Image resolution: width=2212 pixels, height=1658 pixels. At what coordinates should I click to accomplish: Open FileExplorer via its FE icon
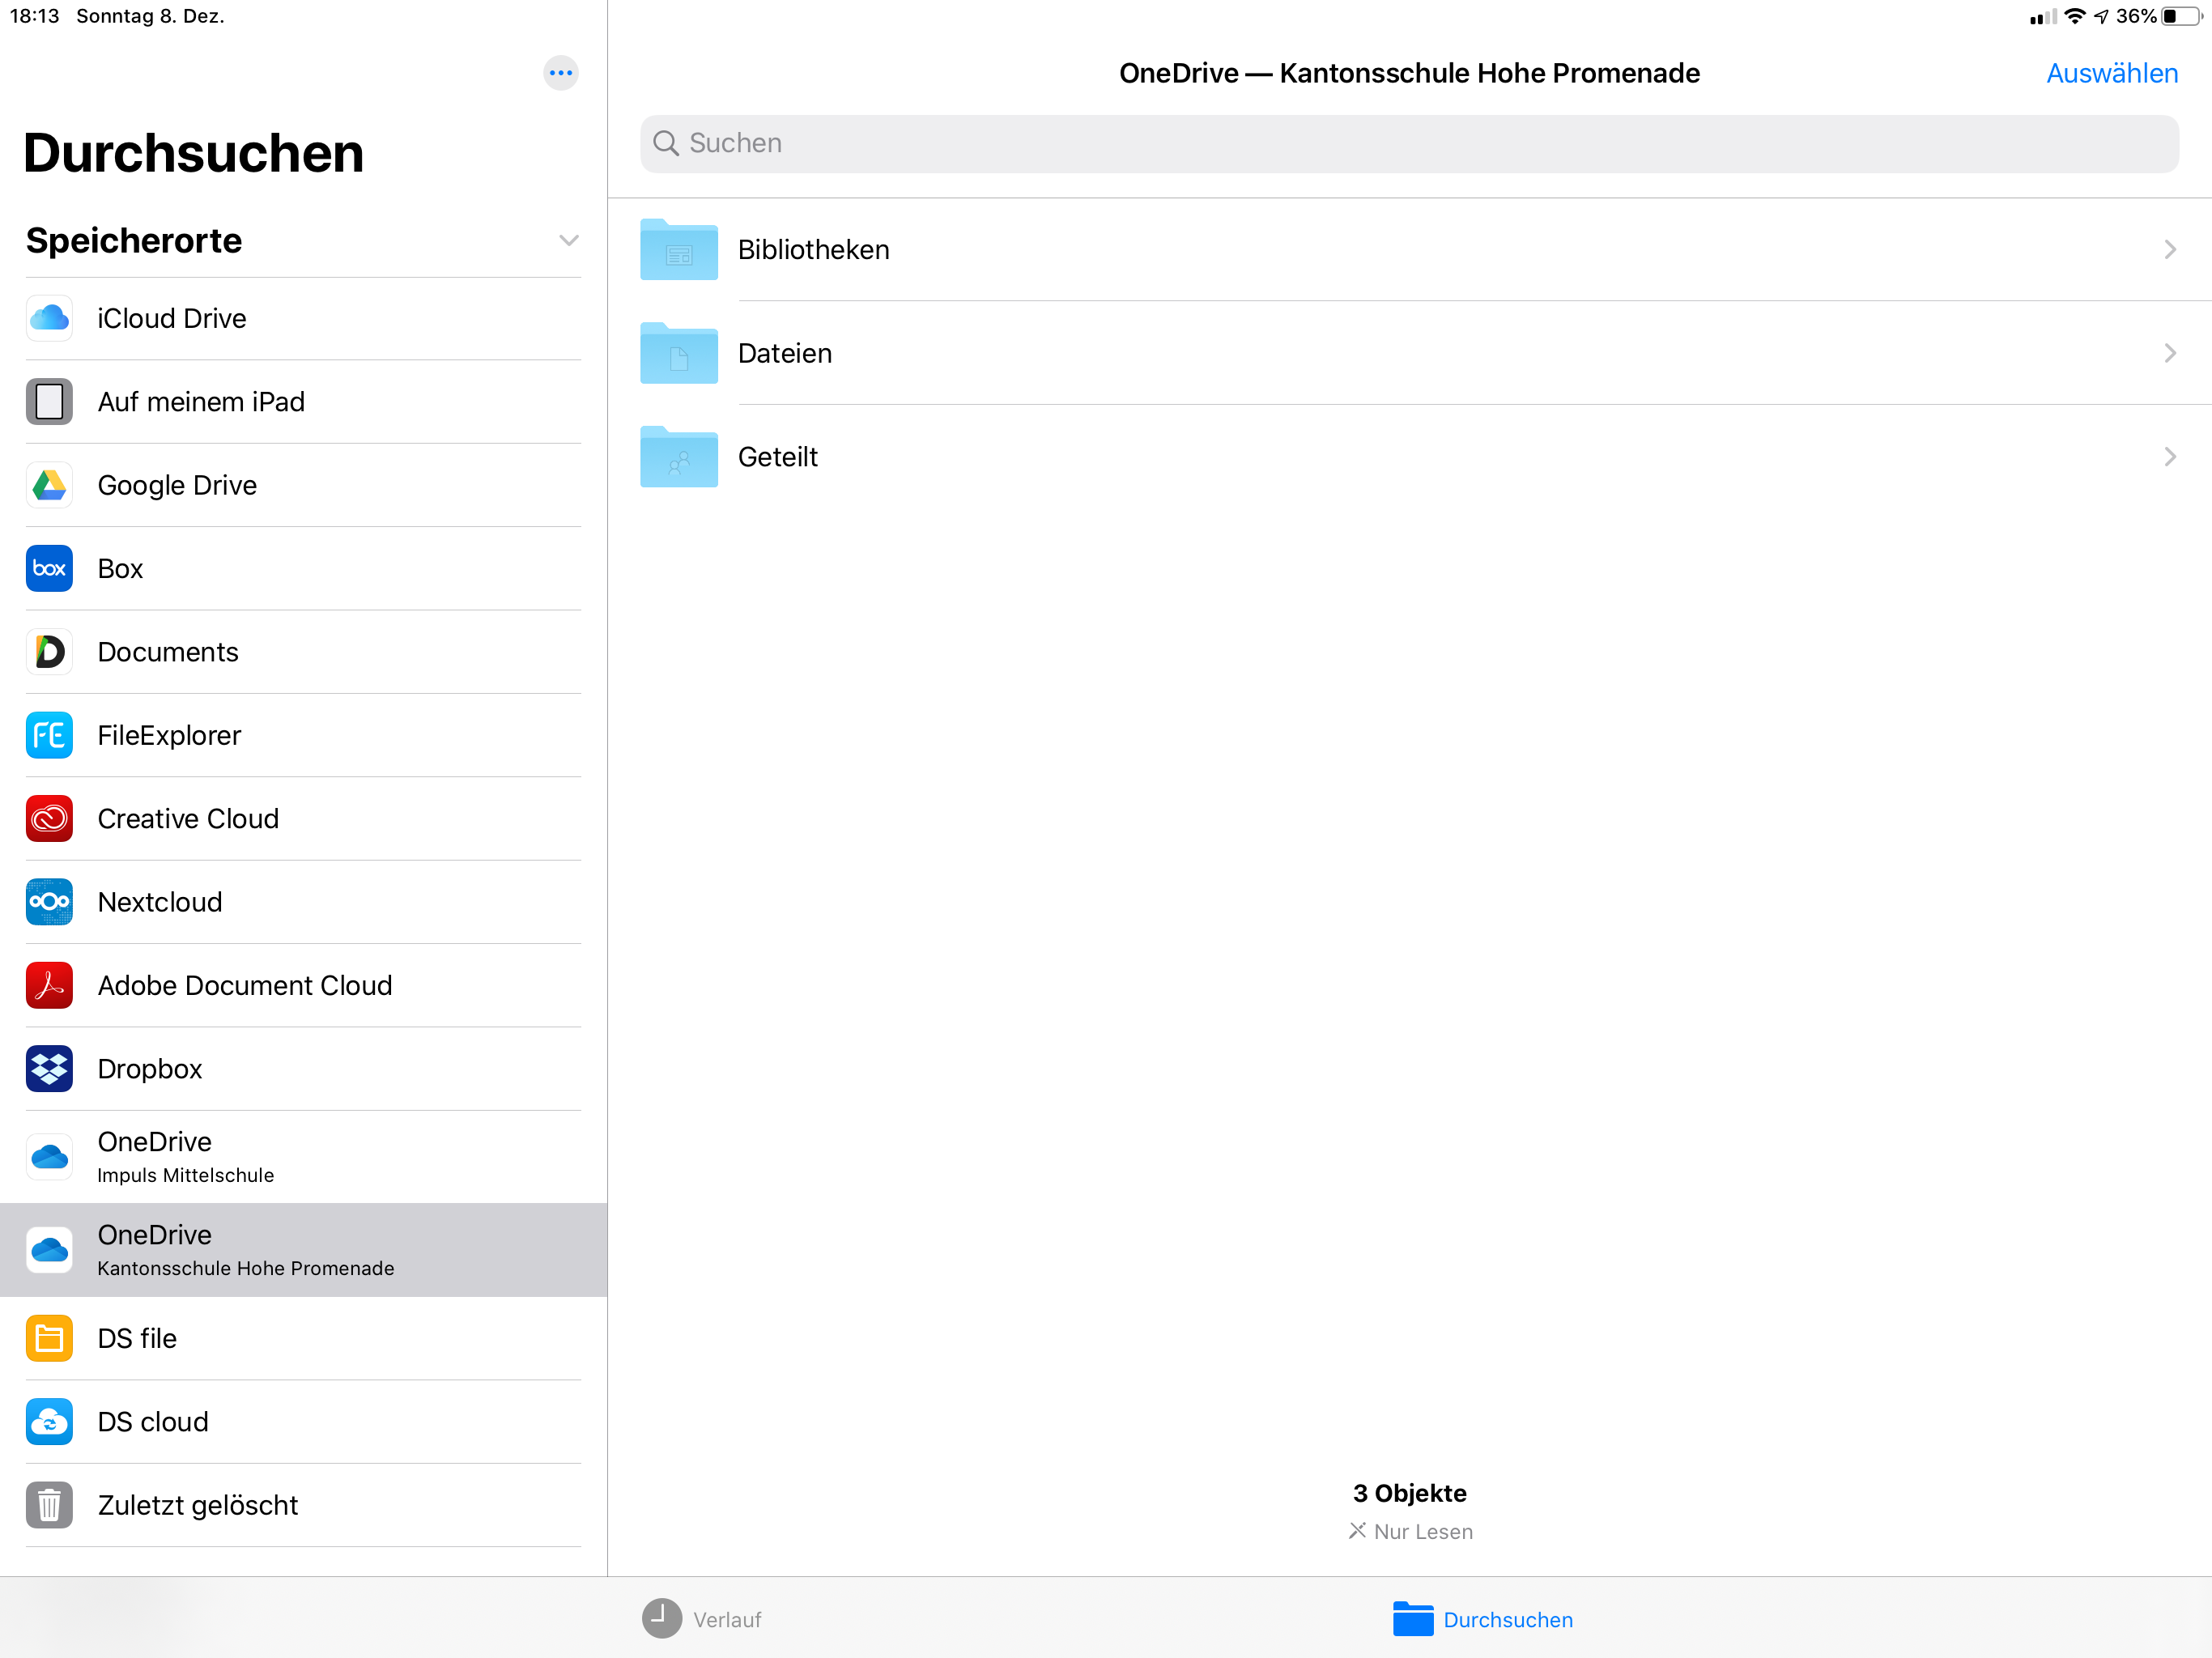(49, 735)
